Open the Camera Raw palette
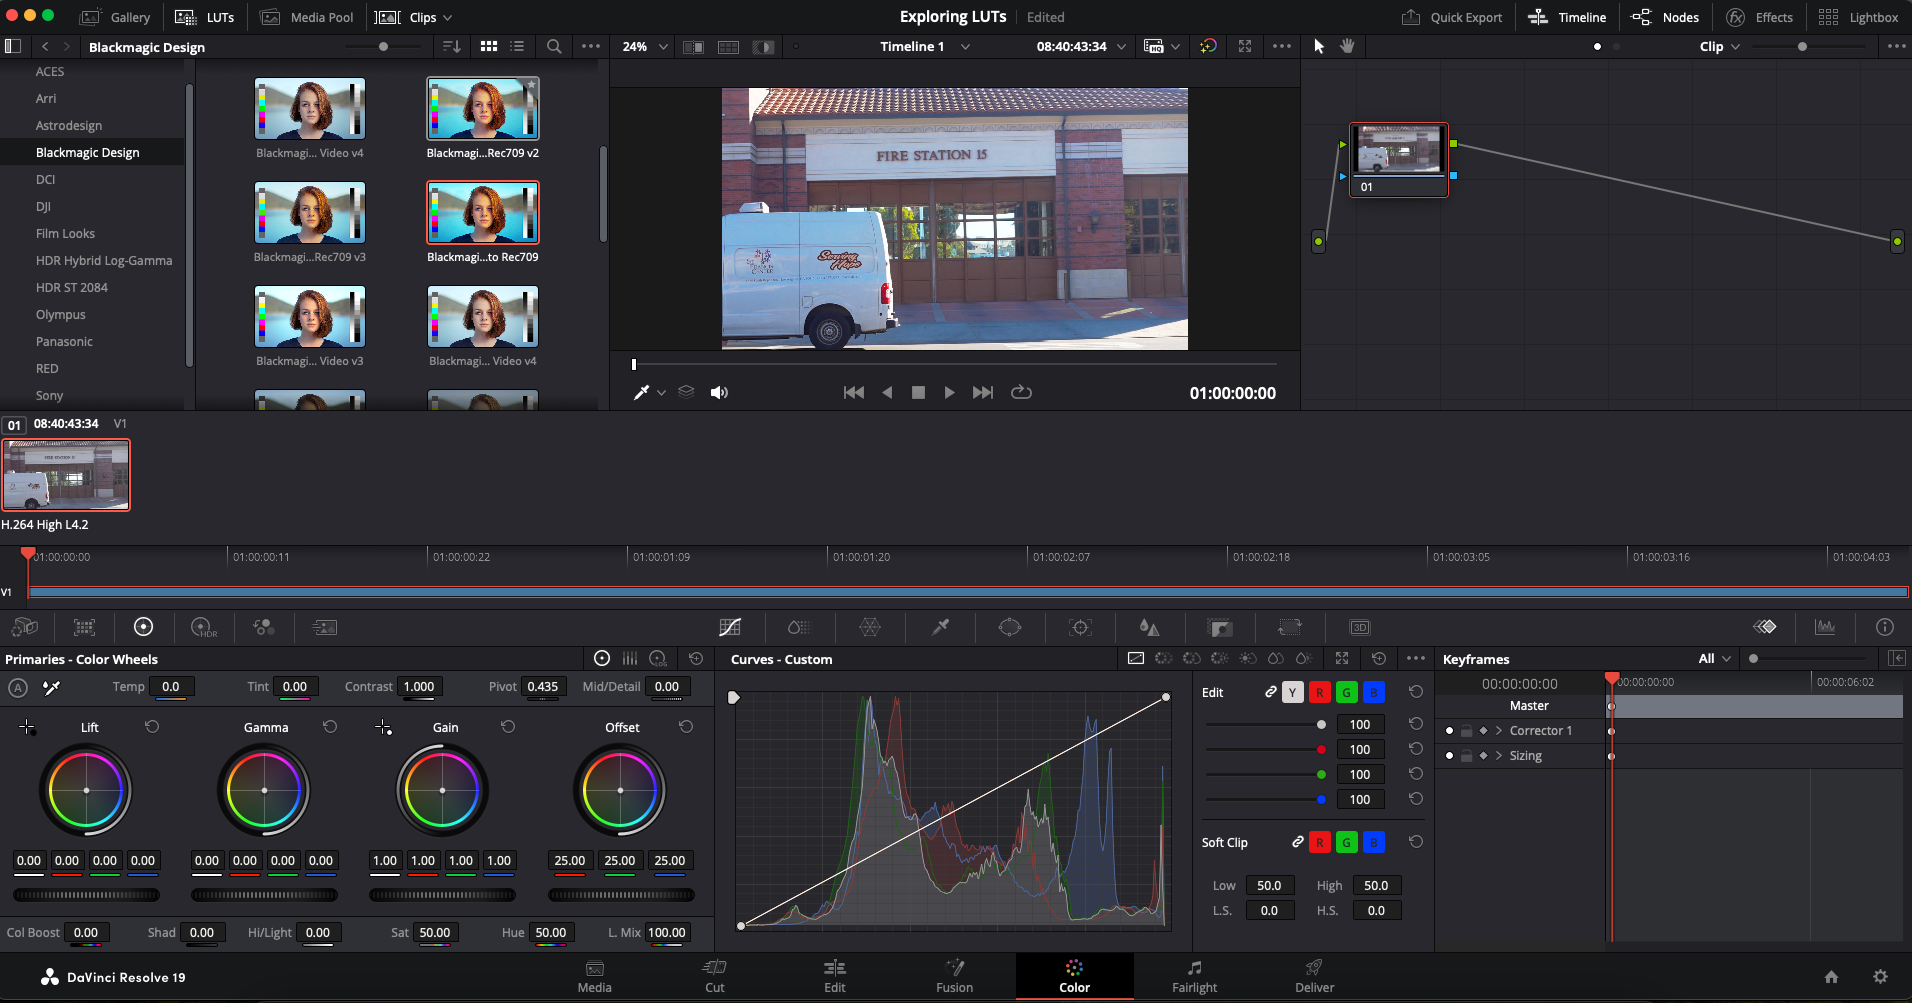Viewport: 1912px width, 1003px height. (x=25, y=627)
